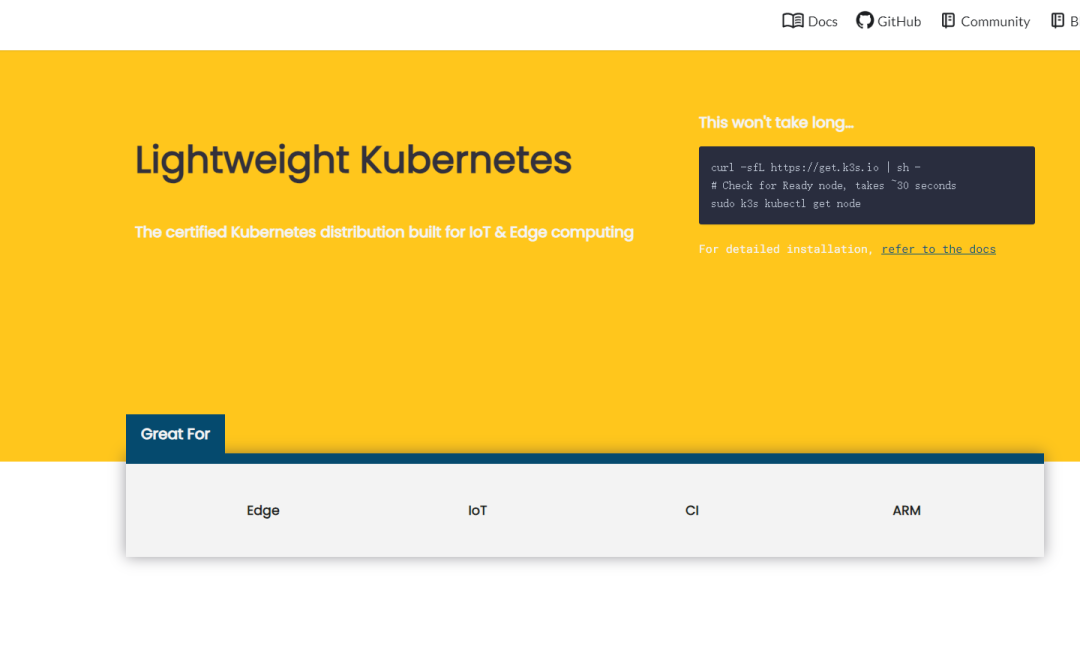Go to the Community page link
The height and width of the screenshot is (665, 1080).
[986, 21]
